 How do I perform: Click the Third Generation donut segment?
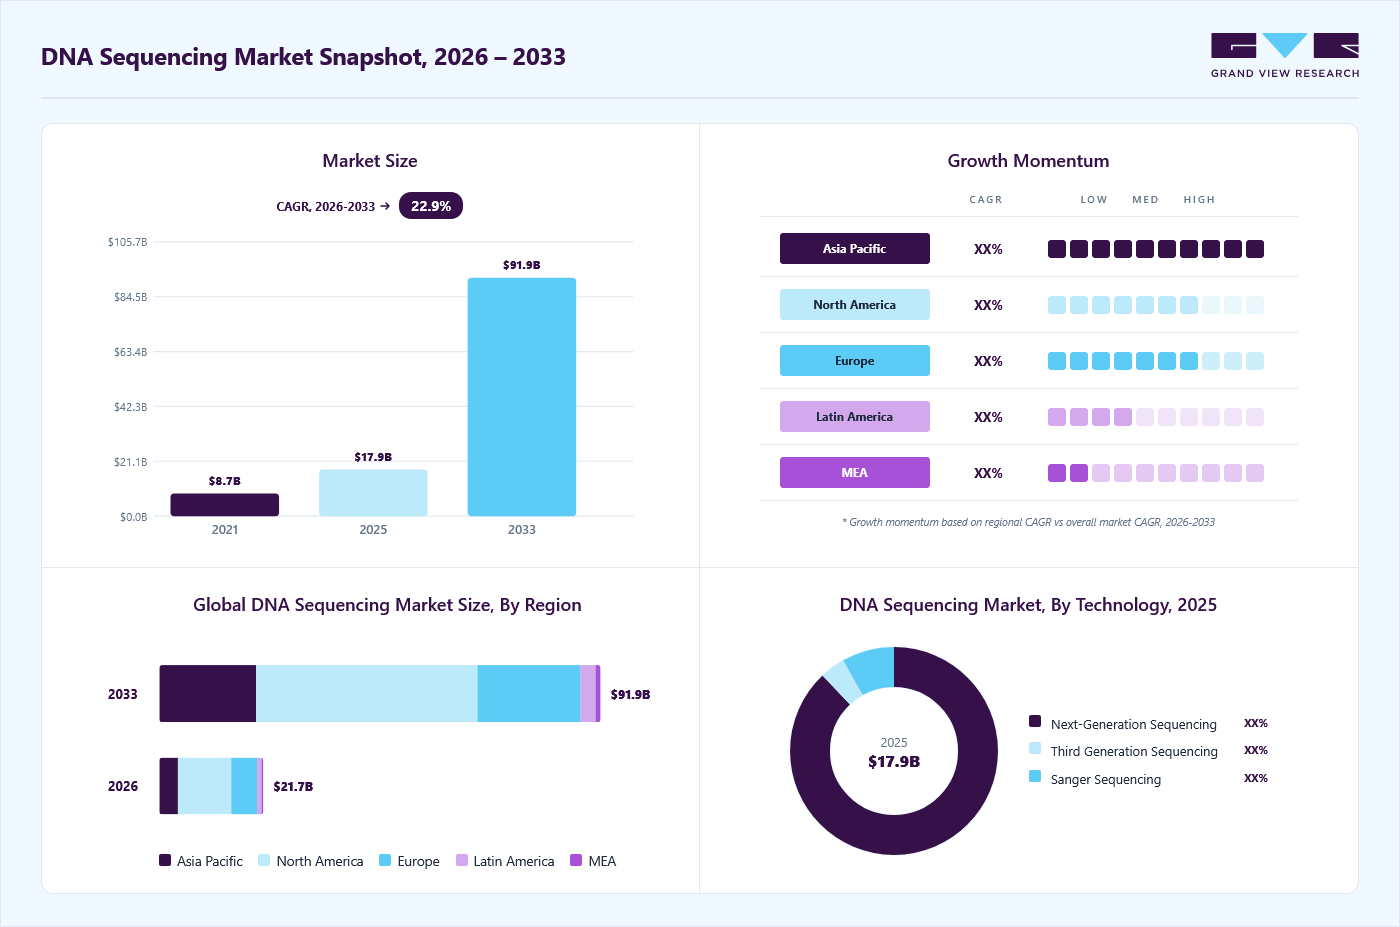pos(842,682)
